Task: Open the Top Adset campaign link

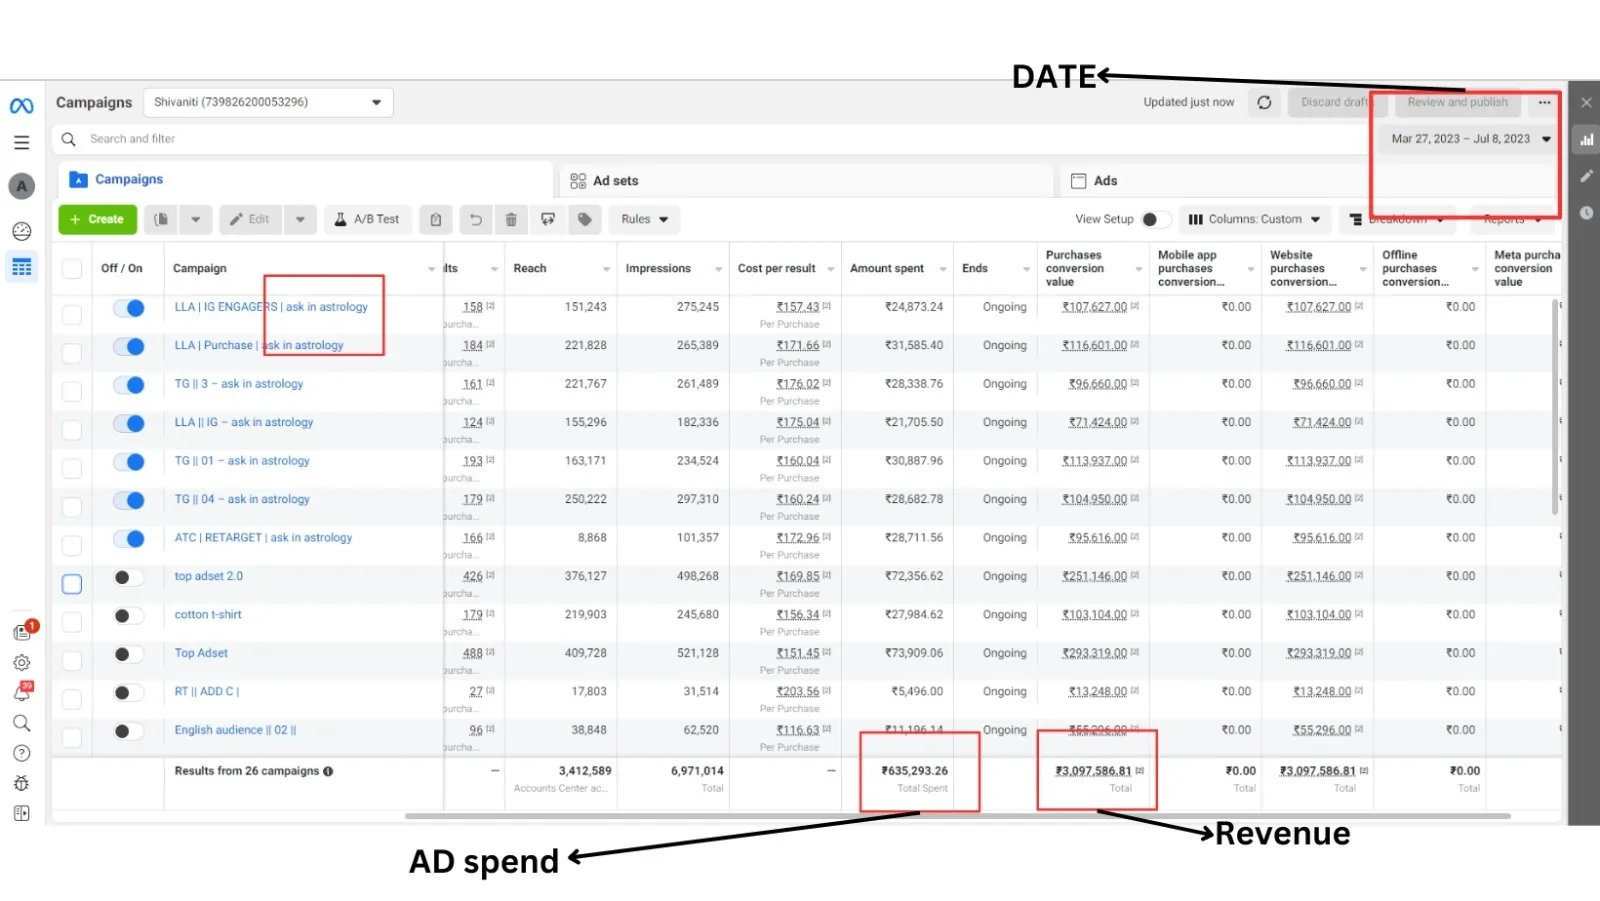Action: [201, 653]
